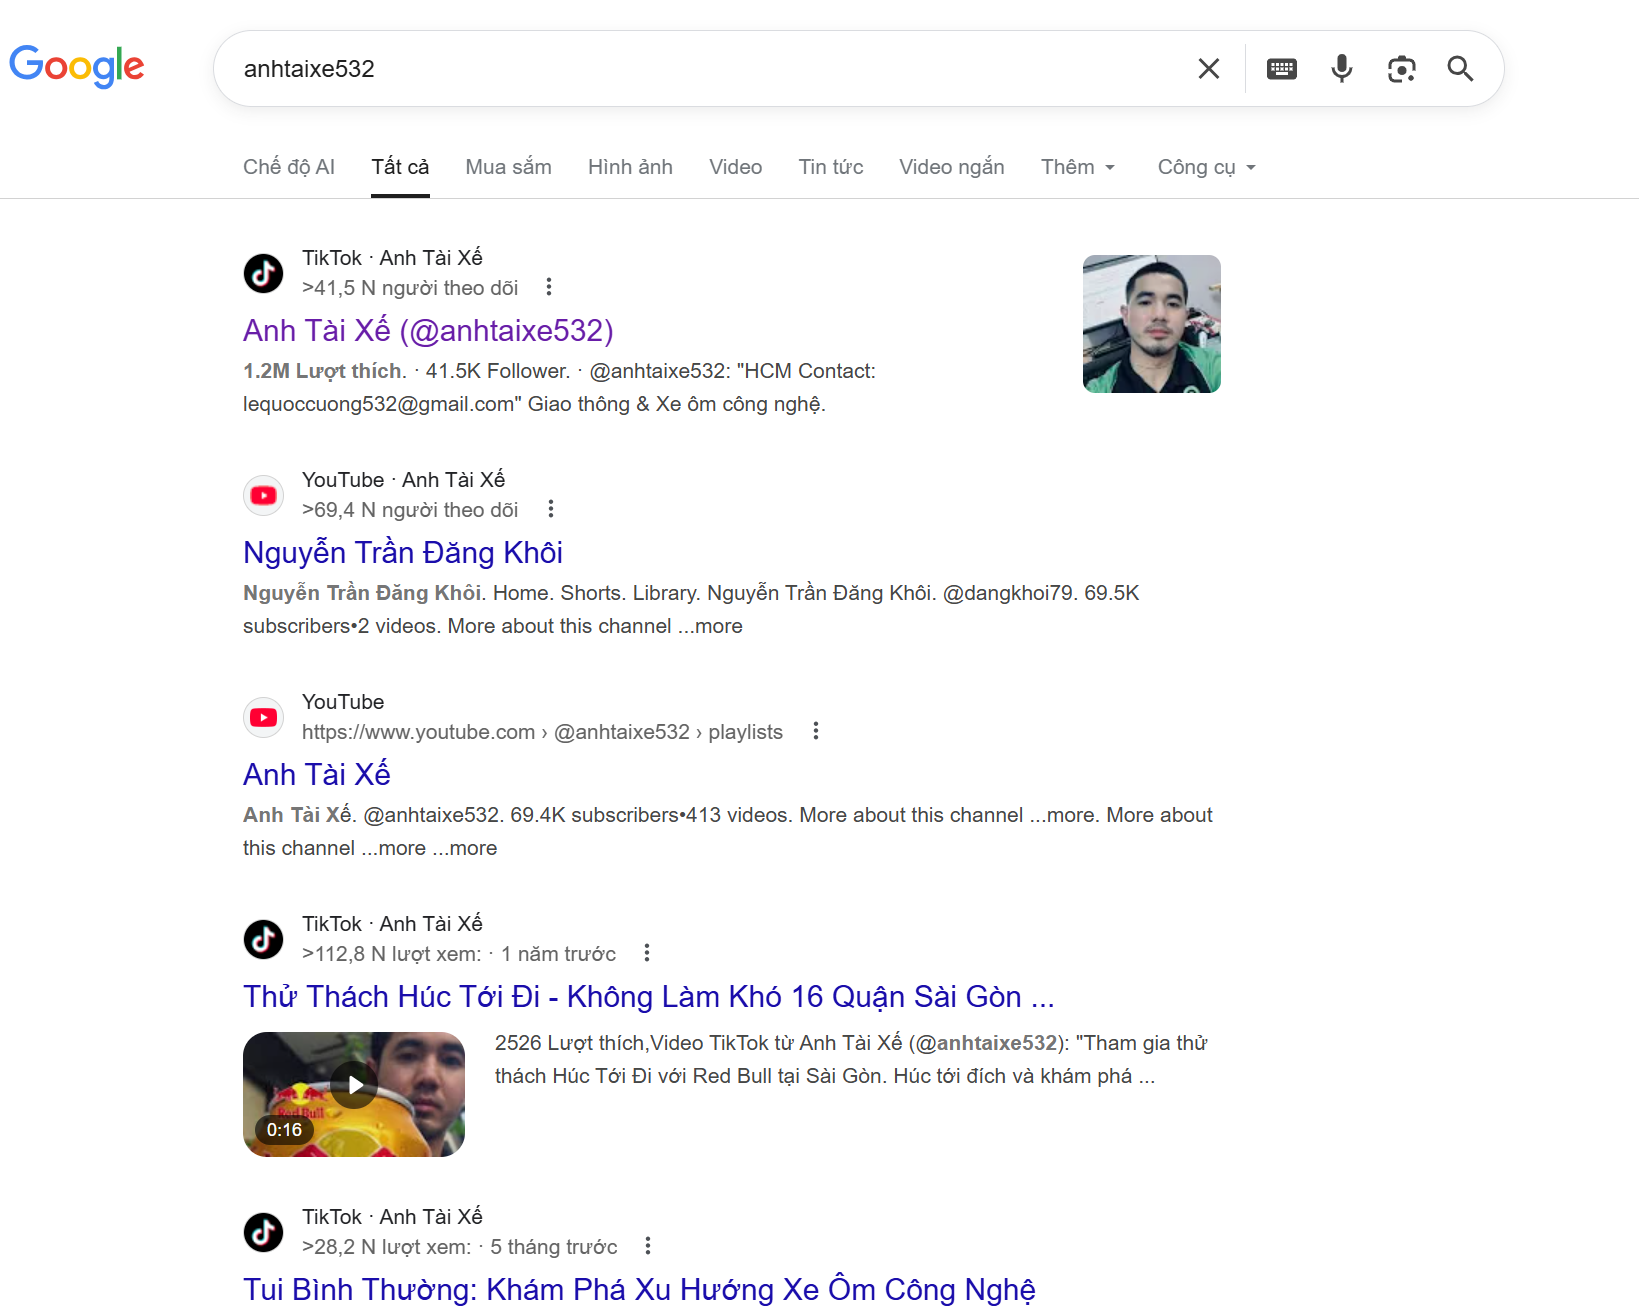Go to the Google logo homepage
This screenshot has height=1307, width=1639.
pyautogui.click(x=77, y=67)
